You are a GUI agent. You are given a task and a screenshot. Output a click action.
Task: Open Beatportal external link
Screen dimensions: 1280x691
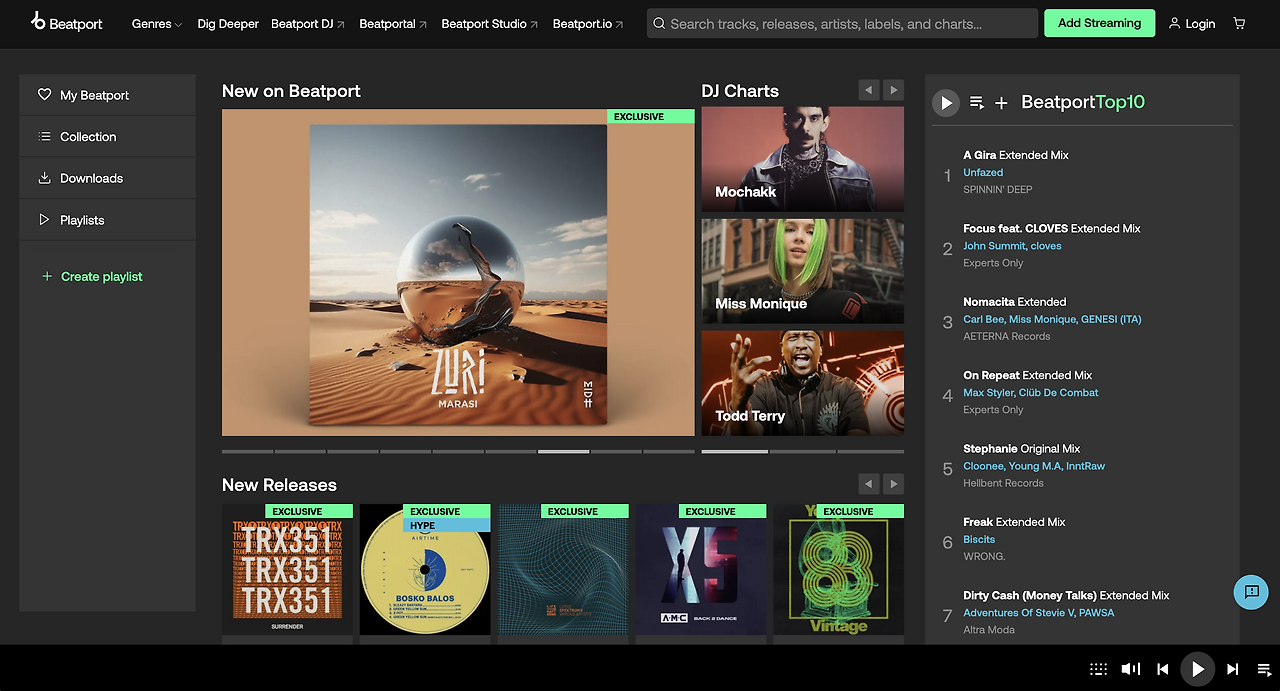[393, 23]
